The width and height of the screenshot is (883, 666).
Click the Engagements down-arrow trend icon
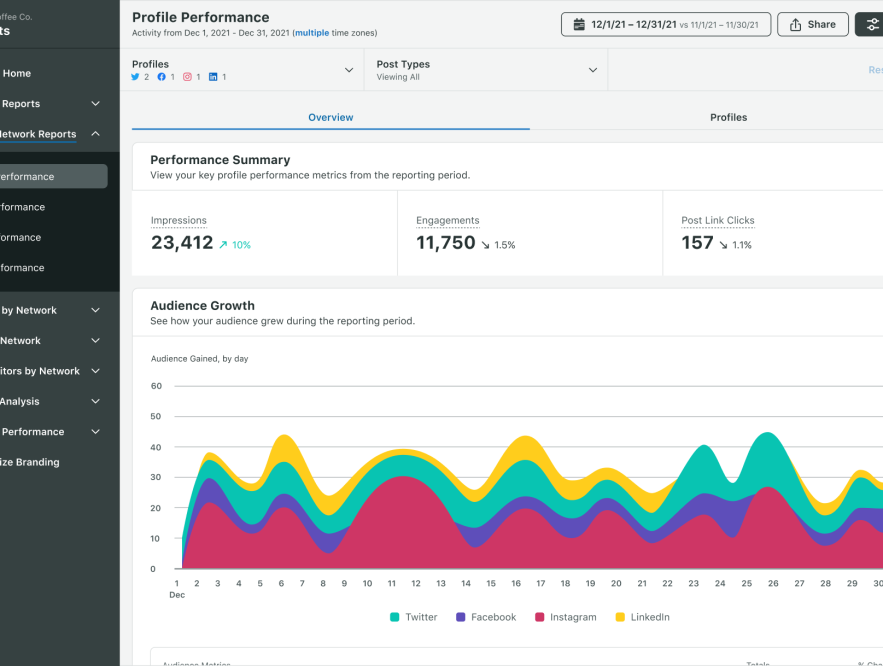coord(485,244)
